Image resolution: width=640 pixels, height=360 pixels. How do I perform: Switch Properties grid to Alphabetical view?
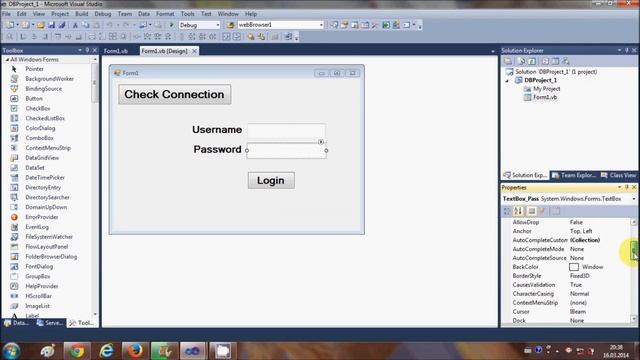[x=518, y=211]
